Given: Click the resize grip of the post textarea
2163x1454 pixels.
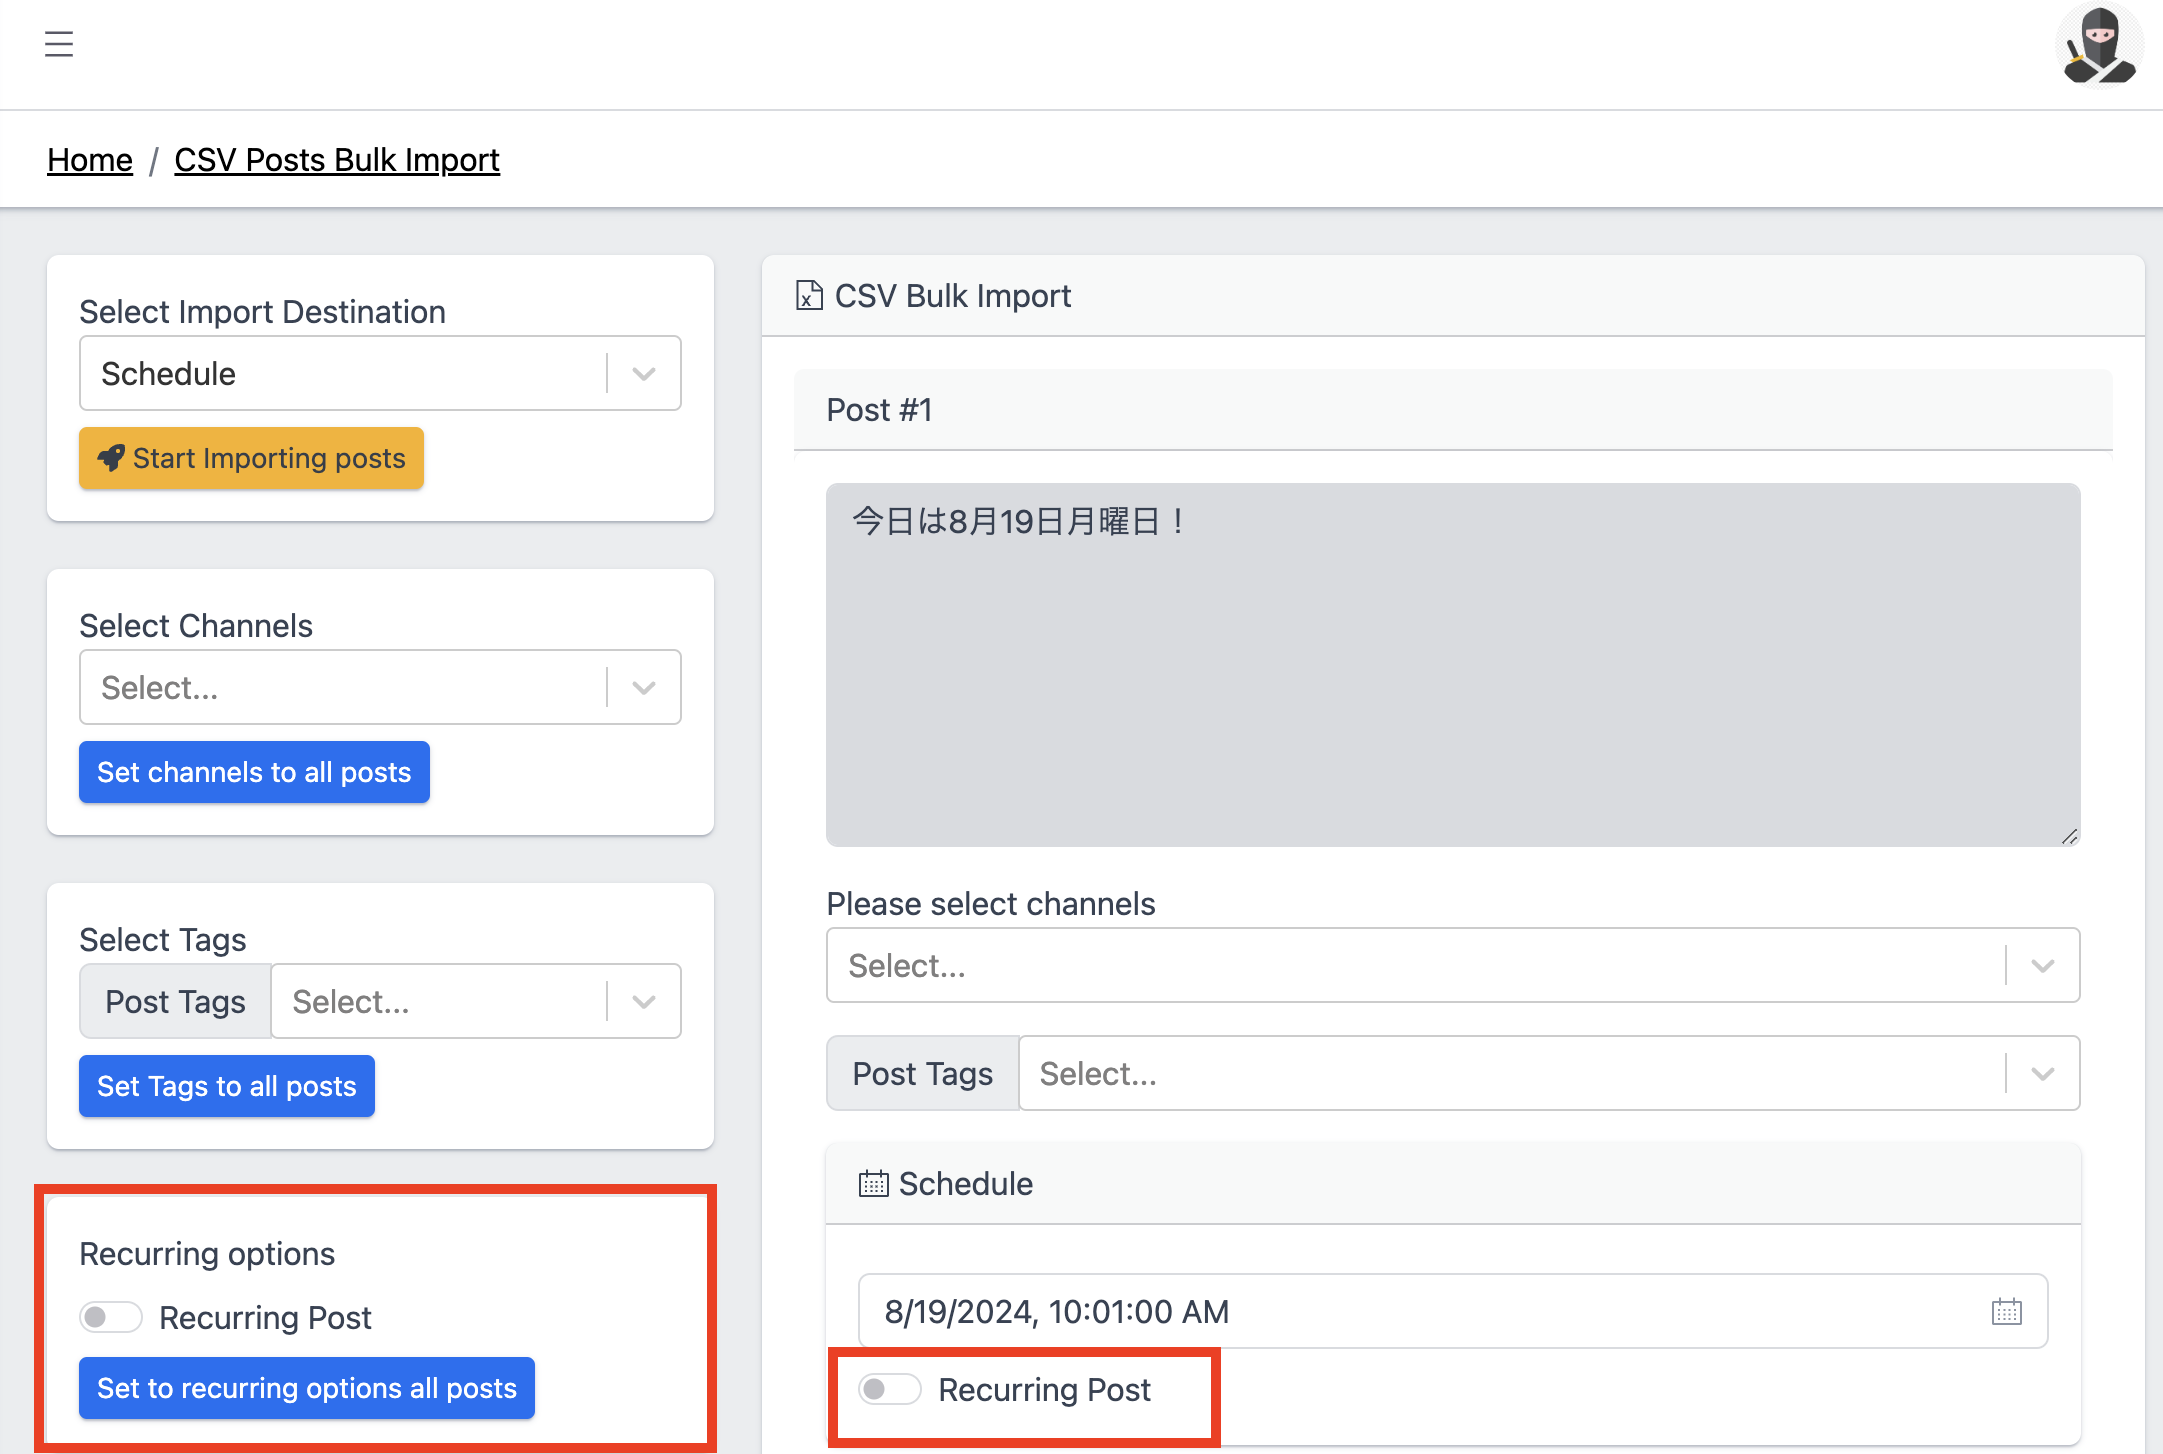Looking at the screenshot, I should pos(2069,836).
